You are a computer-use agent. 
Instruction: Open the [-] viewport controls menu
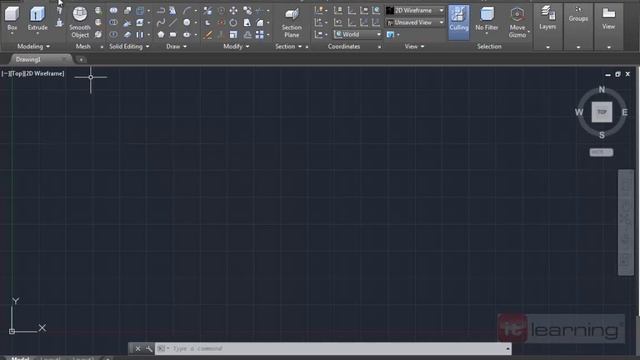click(x=5, y=73)
